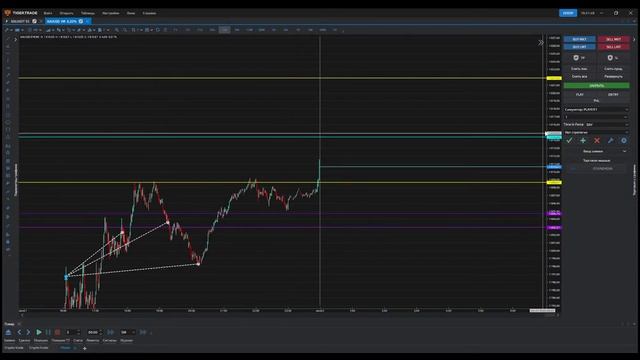Click the player speed input field
This screenshot has height=360, width=640.
[x=72, y=332]
